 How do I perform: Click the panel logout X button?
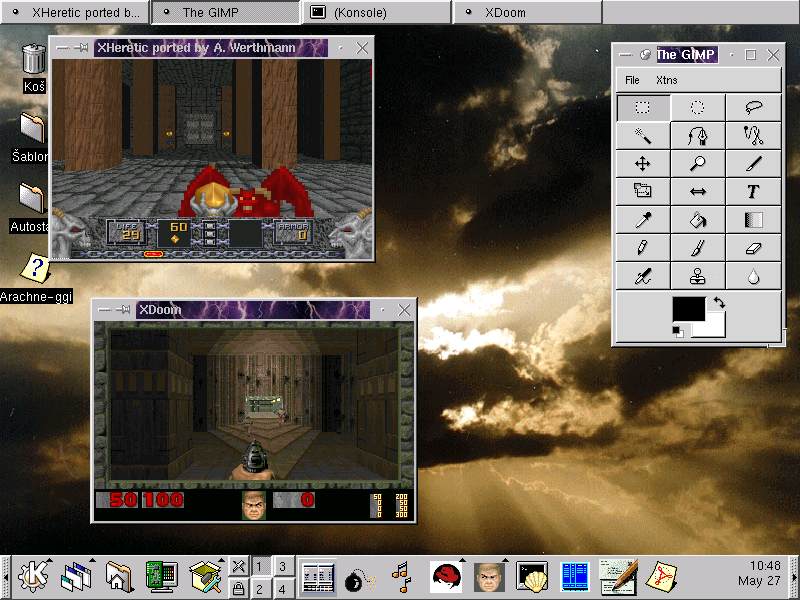click(x=238, y=566)
